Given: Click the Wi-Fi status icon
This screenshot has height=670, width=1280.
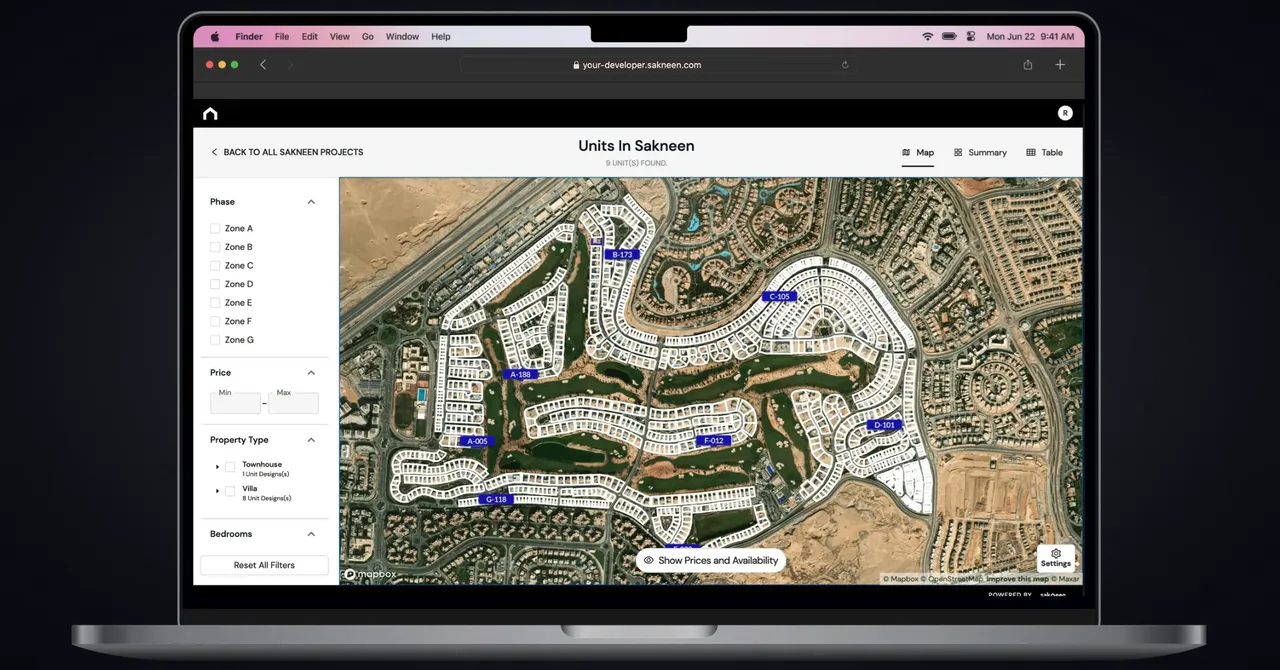Looking at the screenshot, I should (927, 36).
